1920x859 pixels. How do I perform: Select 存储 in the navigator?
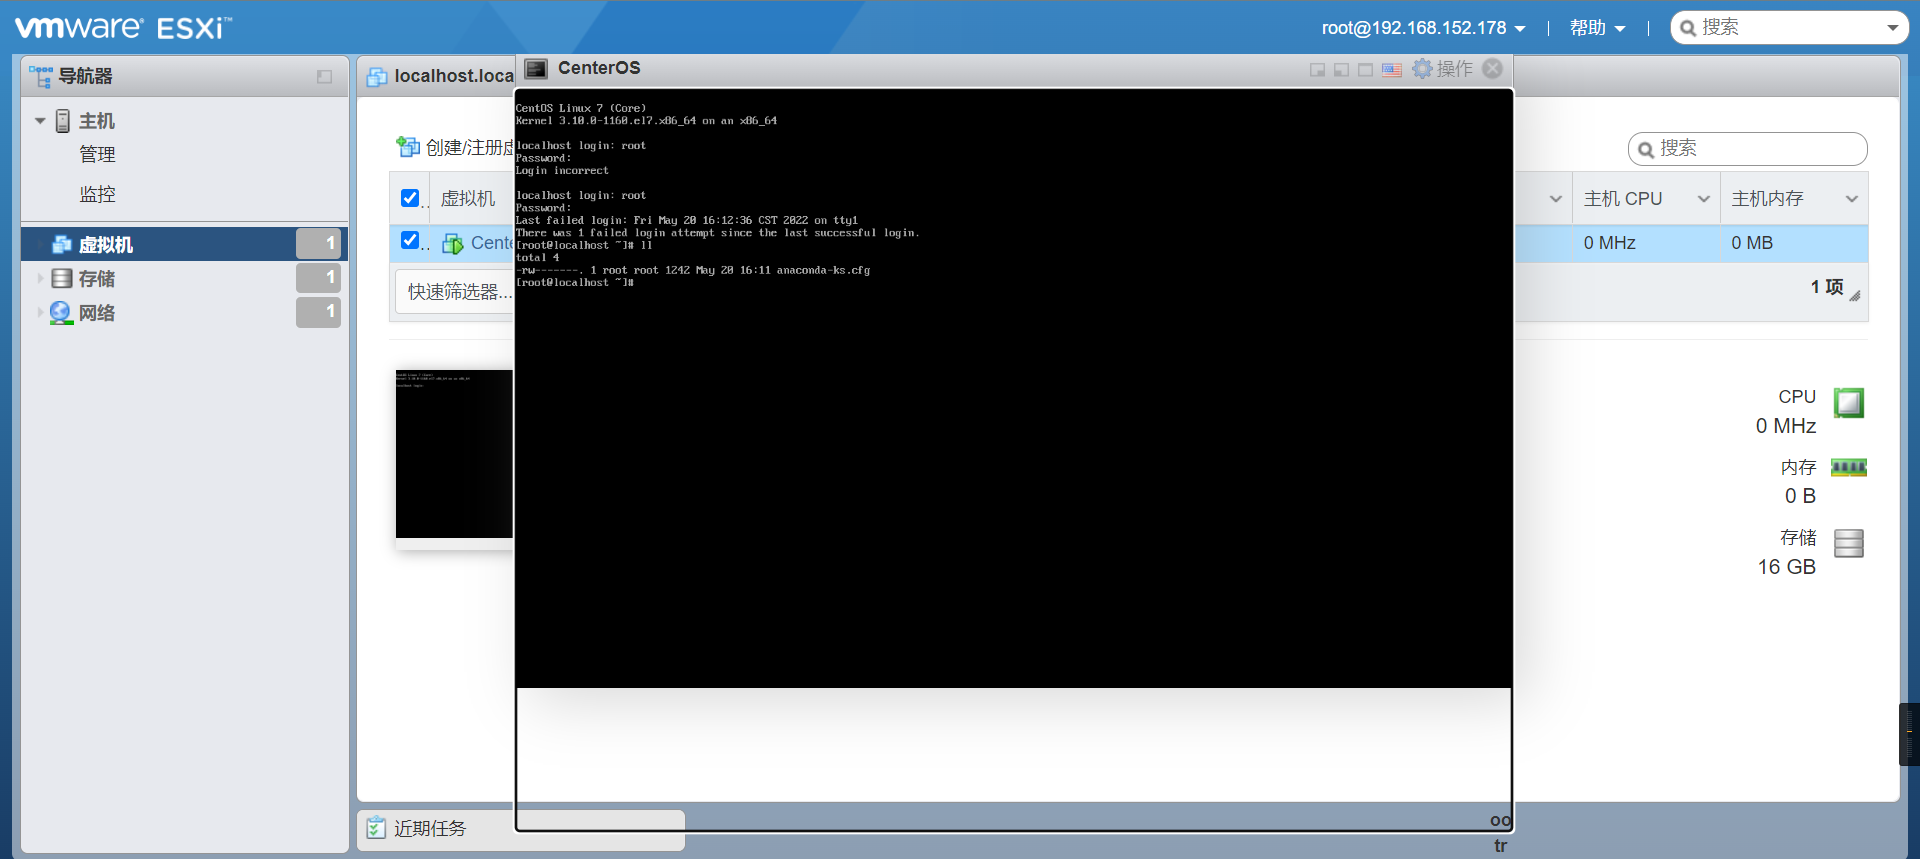pyautogui.click(x=97, y=279)
